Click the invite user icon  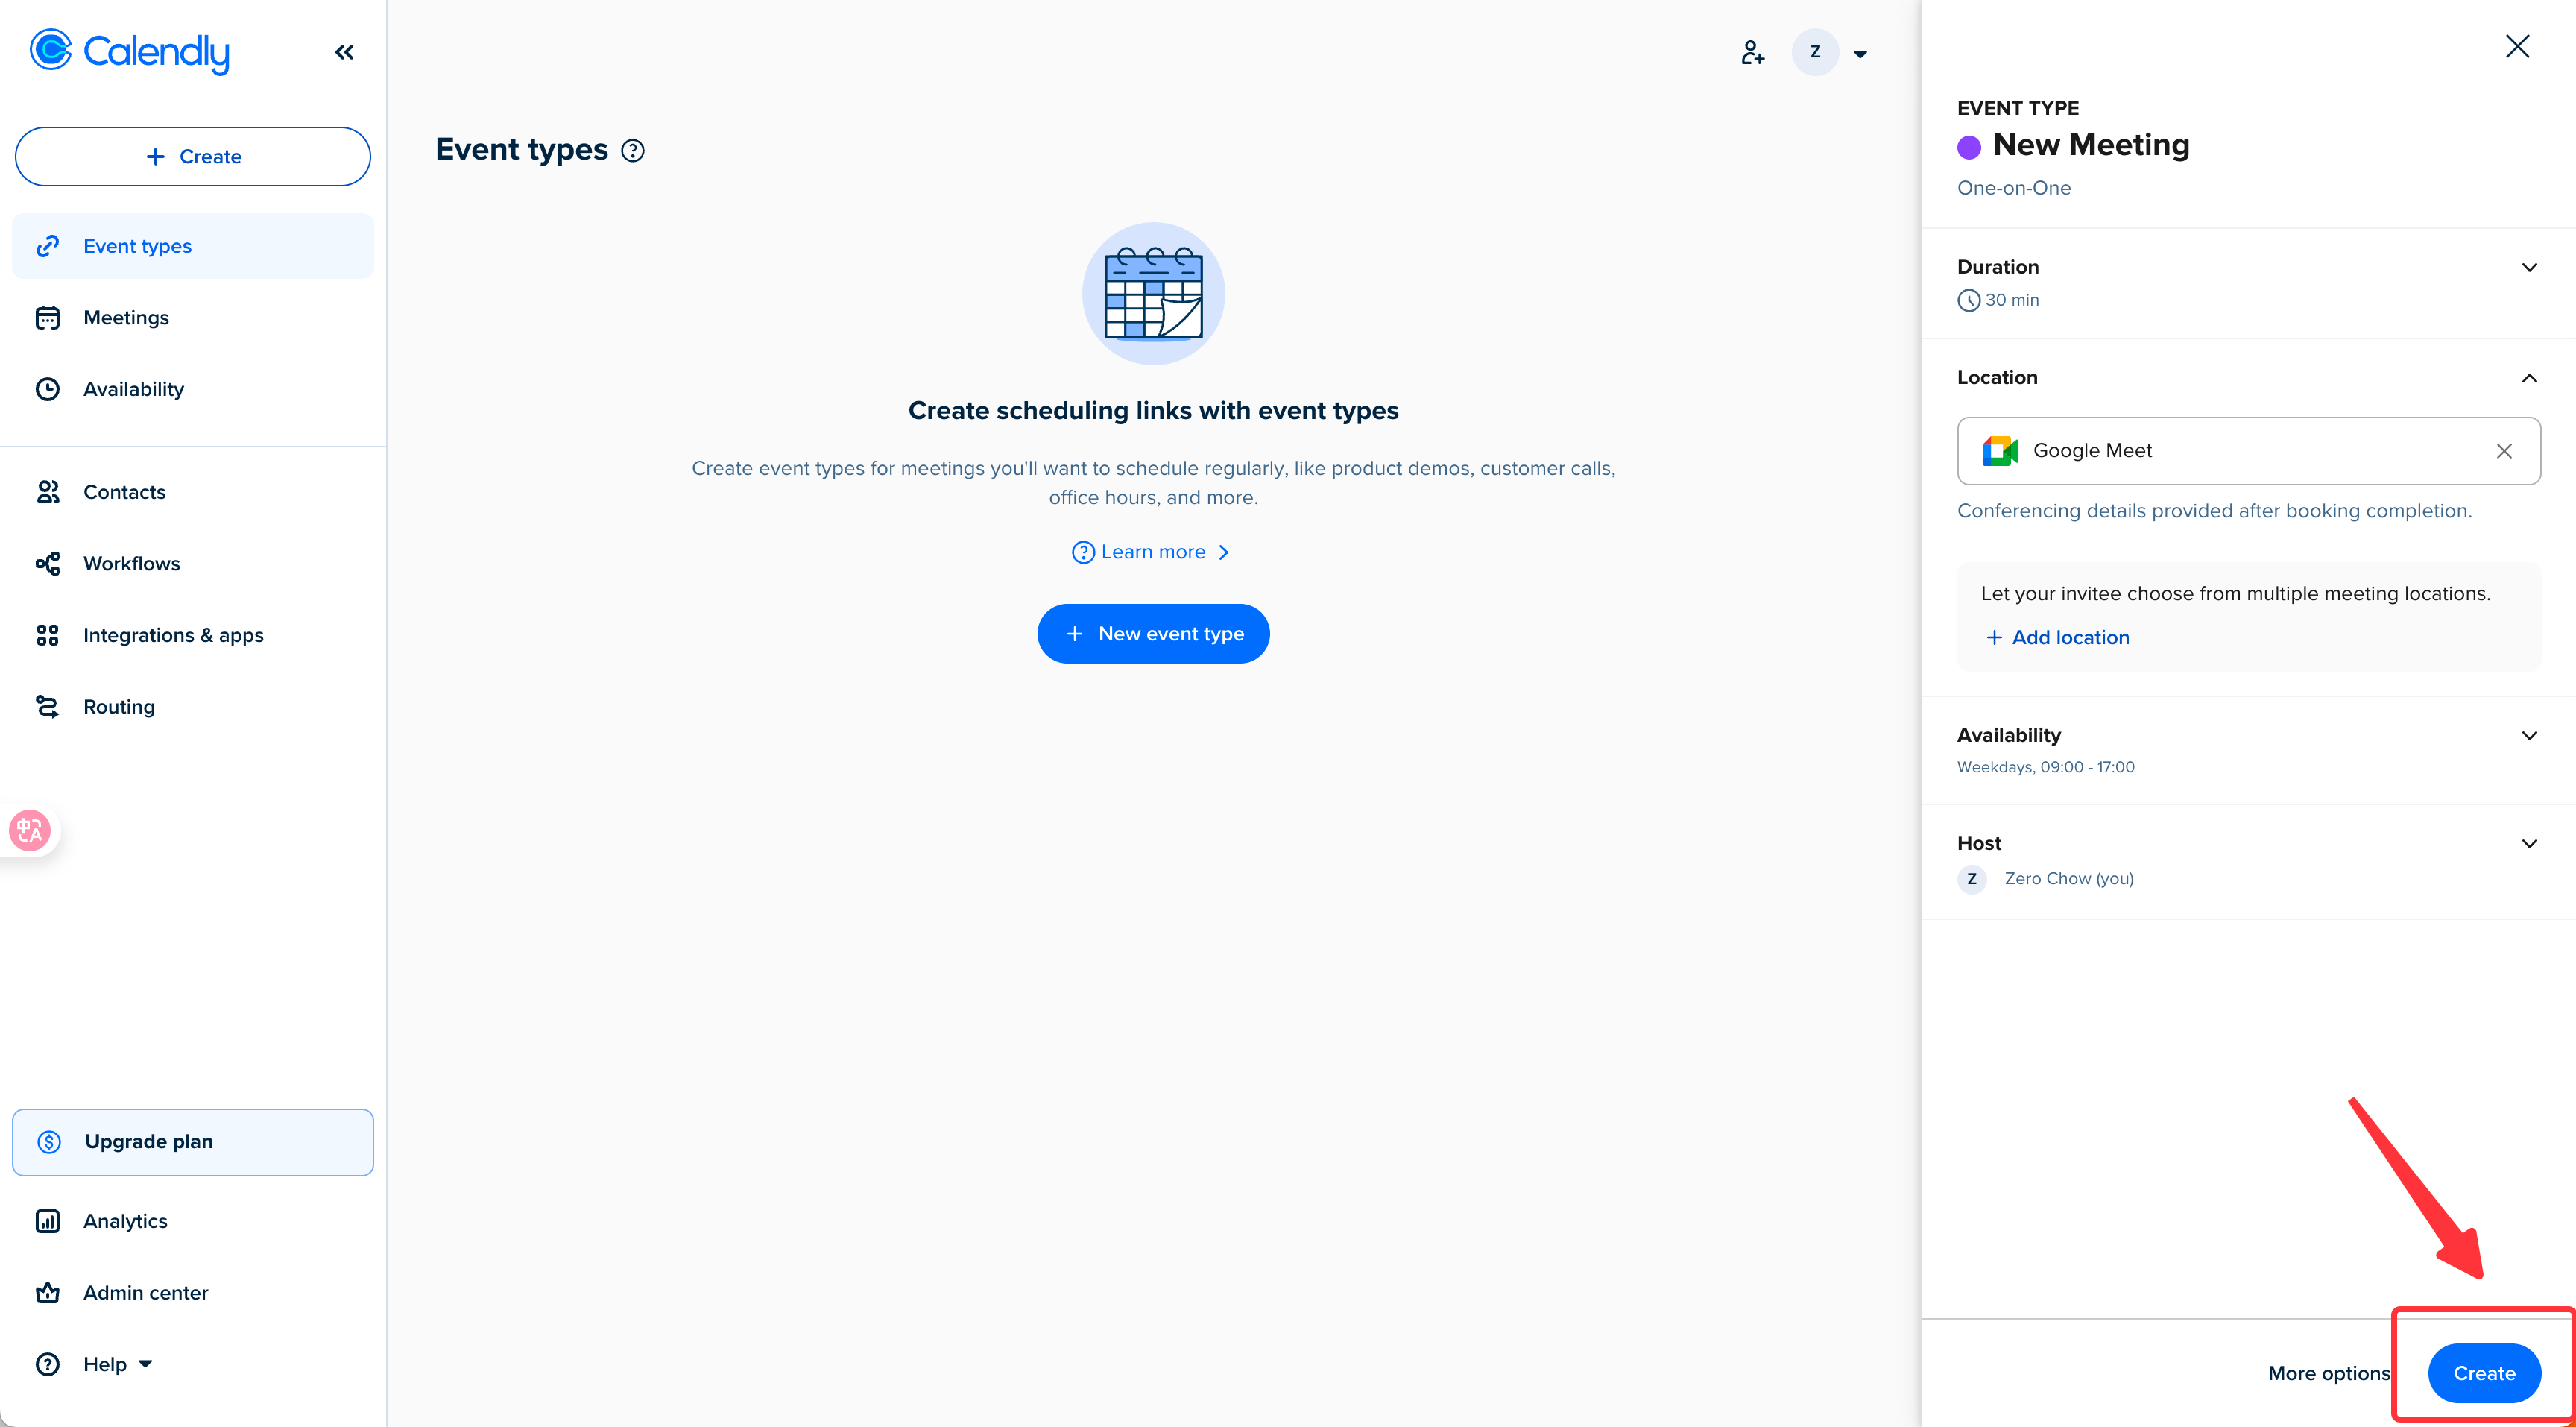pos(1752,52)
